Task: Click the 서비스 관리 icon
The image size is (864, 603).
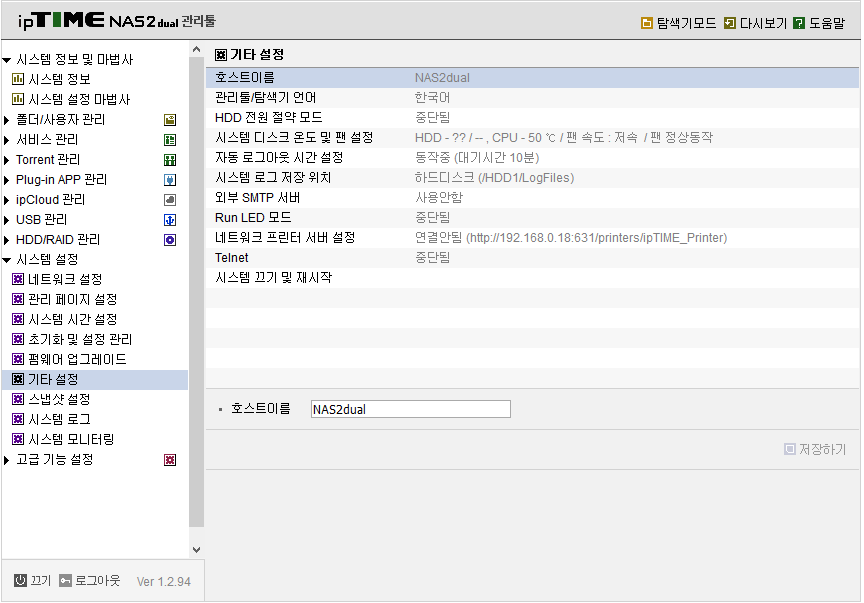Action: tap(170, 140)
